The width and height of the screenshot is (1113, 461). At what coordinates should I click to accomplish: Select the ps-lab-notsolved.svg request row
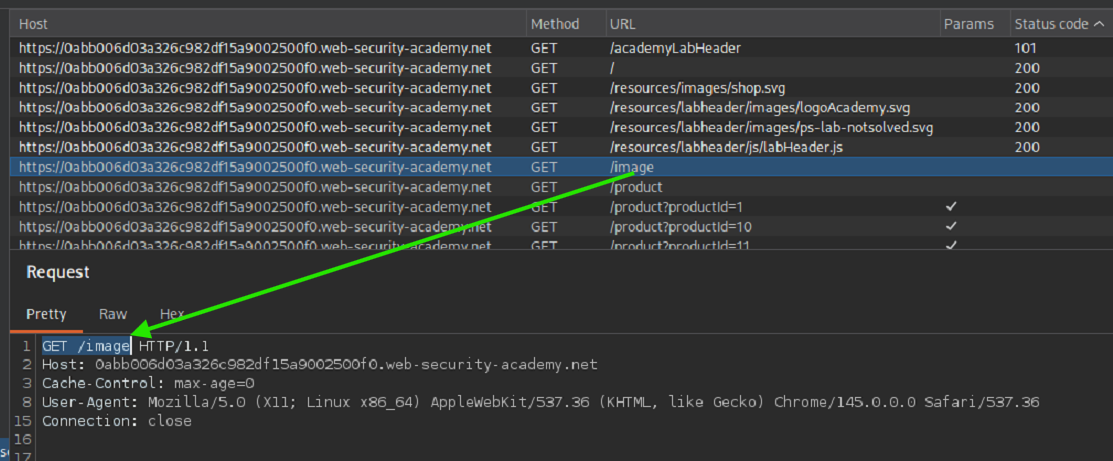pos(771,128)
